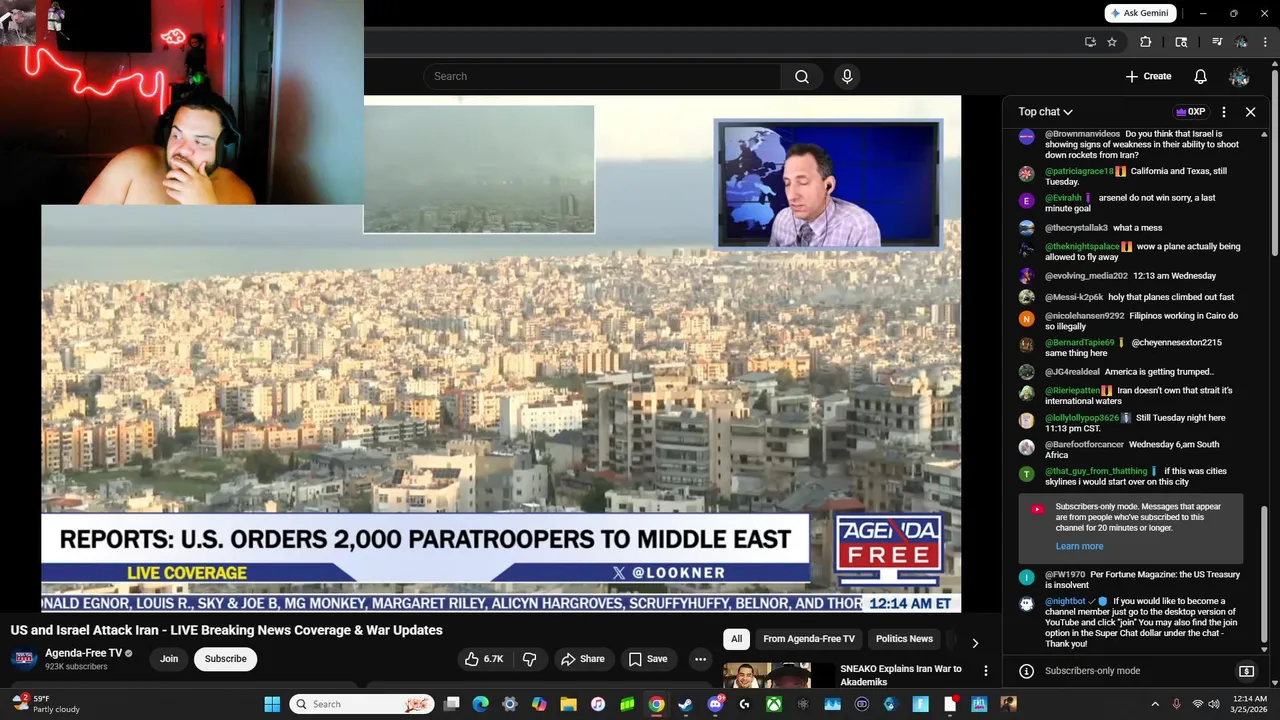Screen dimensions: 1280x720
Task: Like the video with thumbs up
Action: click(x=484, y=659)
